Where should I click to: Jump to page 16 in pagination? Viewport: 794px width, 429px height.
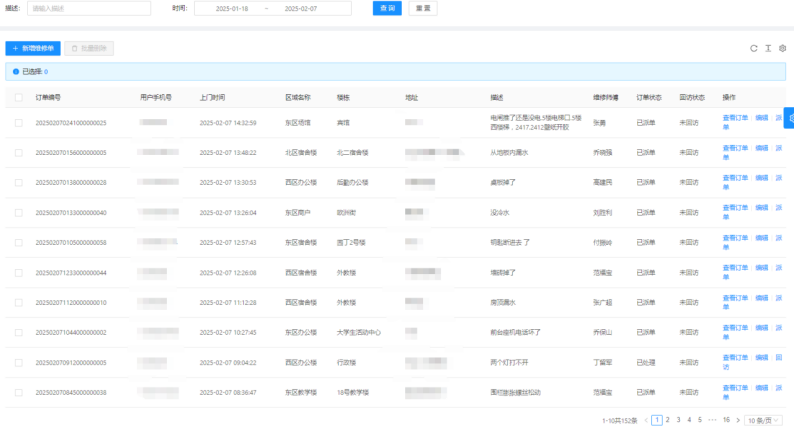click(x=725, y=420)
